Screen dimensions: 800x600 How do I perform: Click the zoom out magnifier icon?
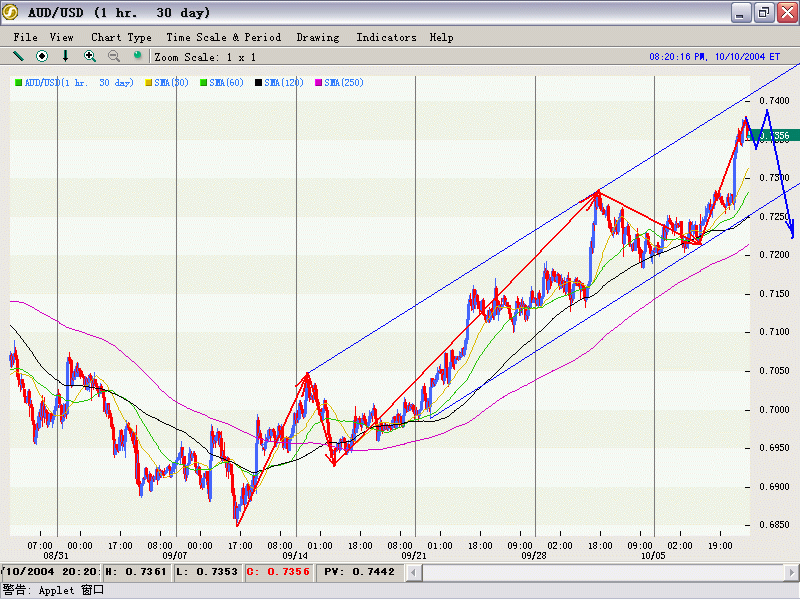point(114,57)
